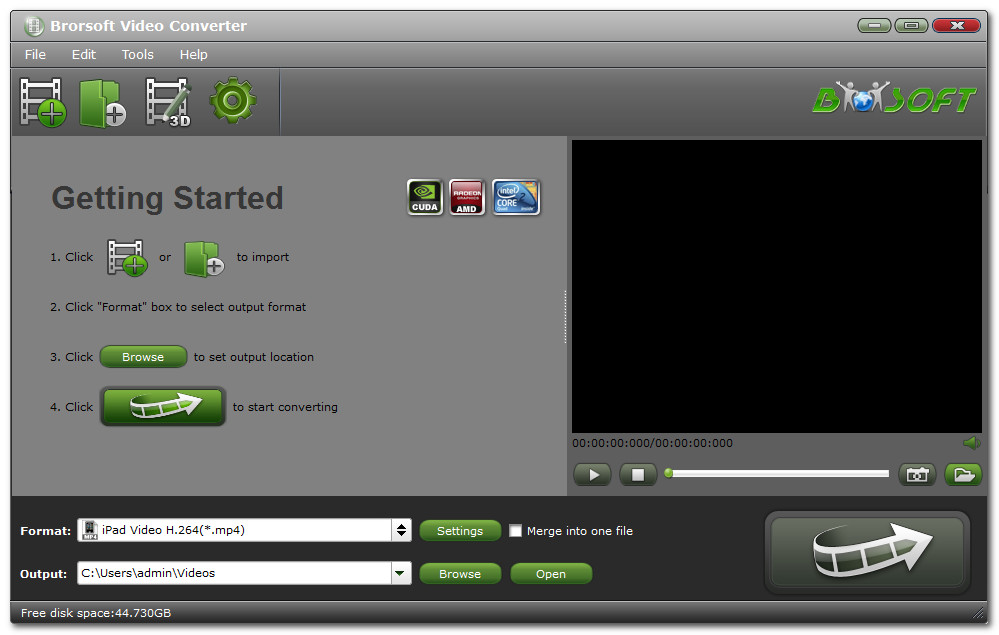Open the Help menu
The height and width of the screenshot is (635, 999).
point(193,55)
